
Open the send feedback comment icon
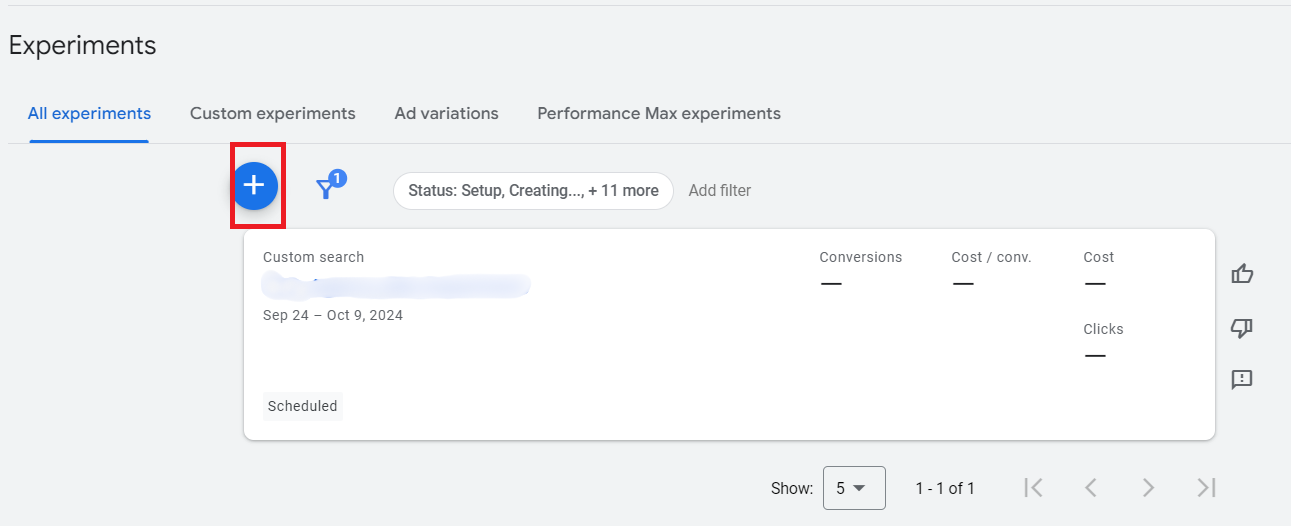[1242, 380]
